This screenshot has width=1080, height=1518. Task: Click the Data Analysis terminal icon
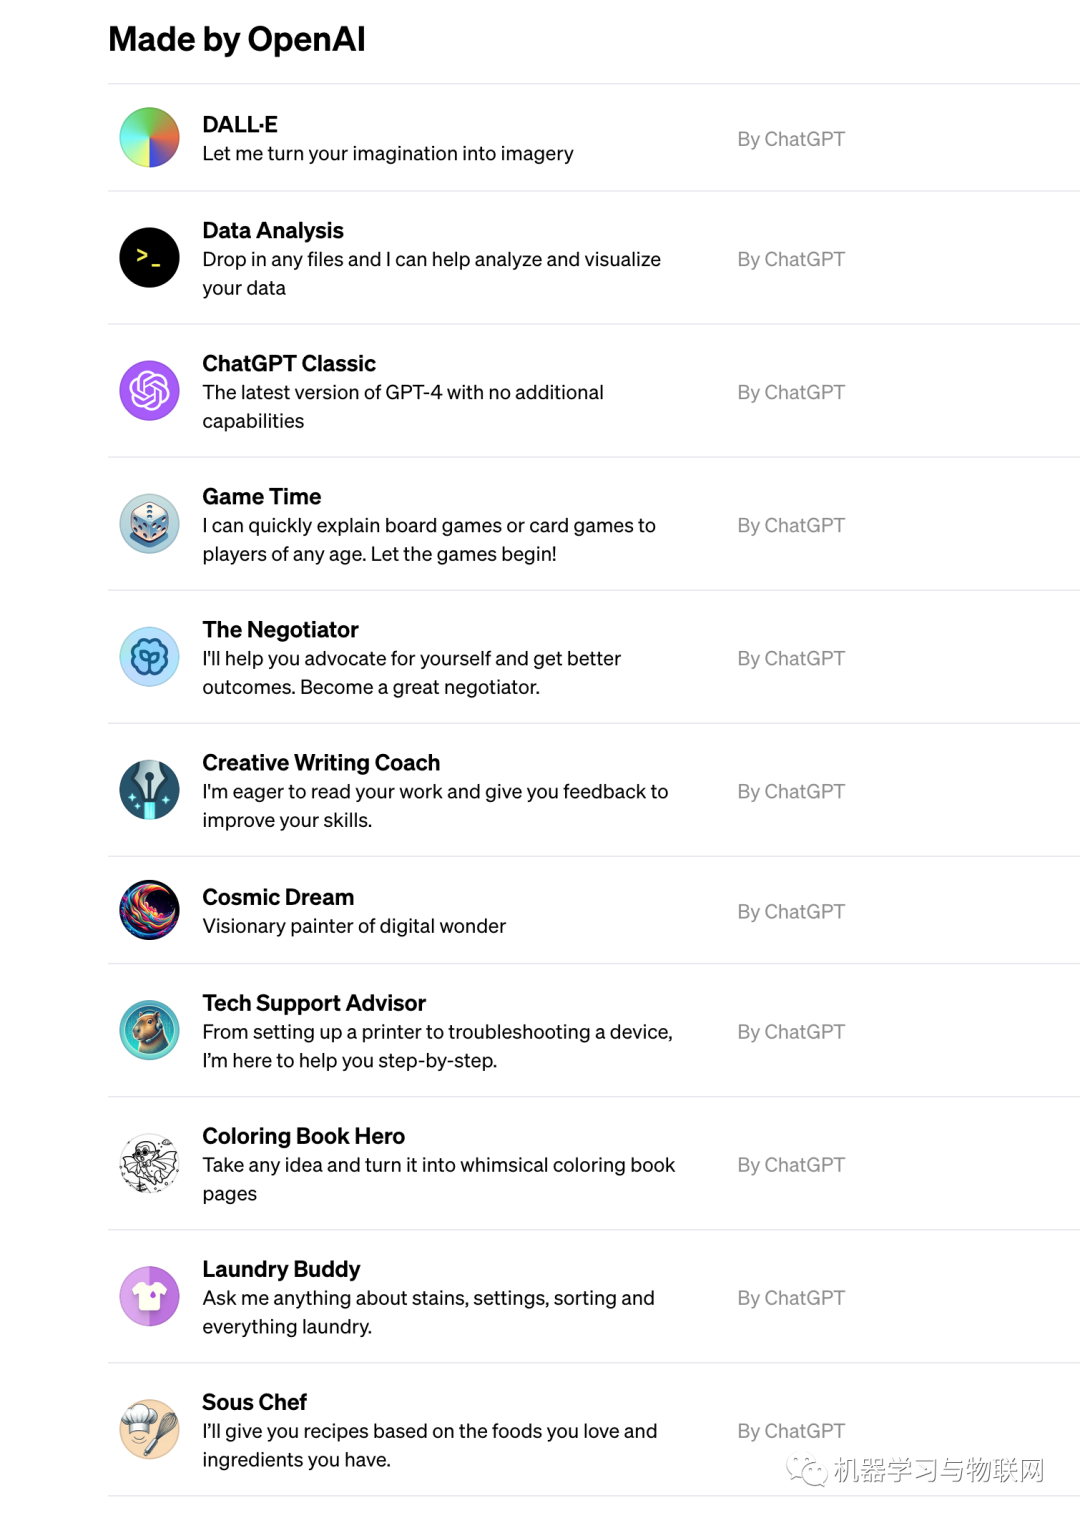149,258
